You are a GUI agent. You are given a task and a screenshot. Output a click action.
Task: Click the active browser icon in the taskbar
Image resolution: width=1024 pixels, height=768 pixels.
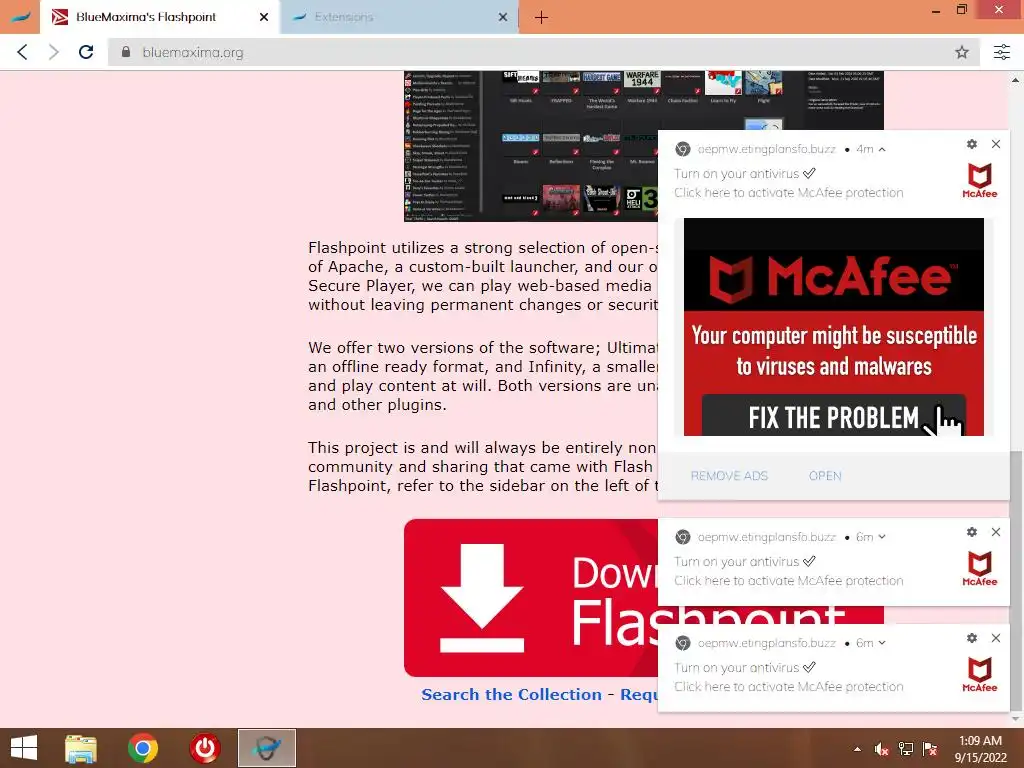(266, 748)
